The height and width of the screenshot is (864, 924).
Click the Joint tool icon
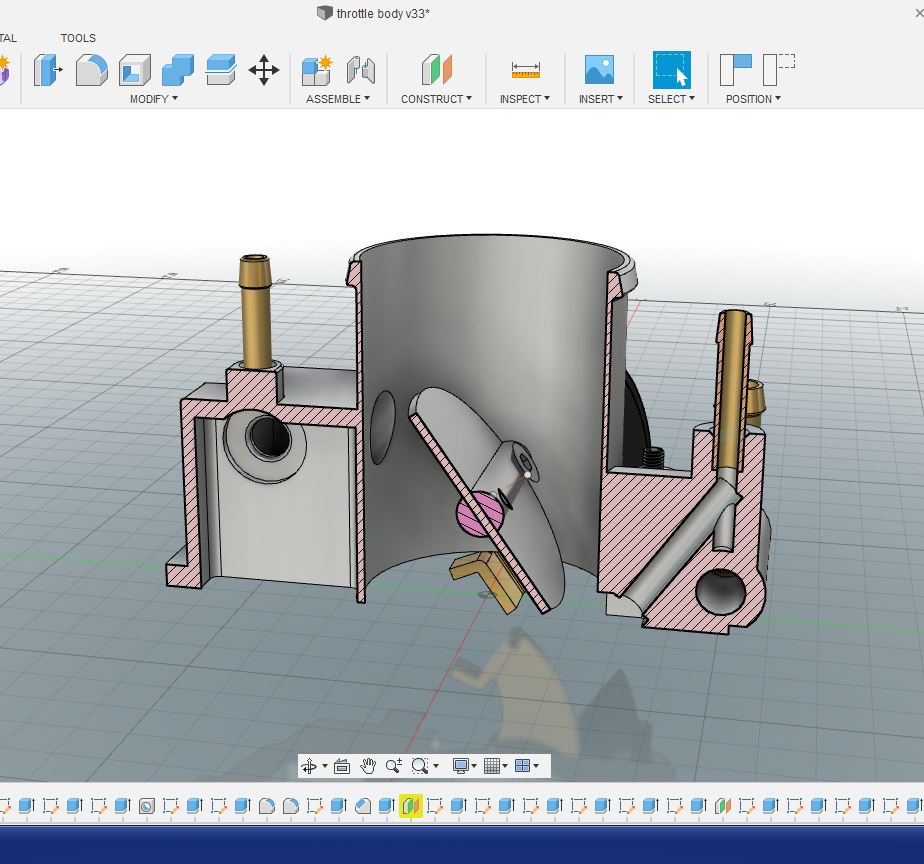360,70
